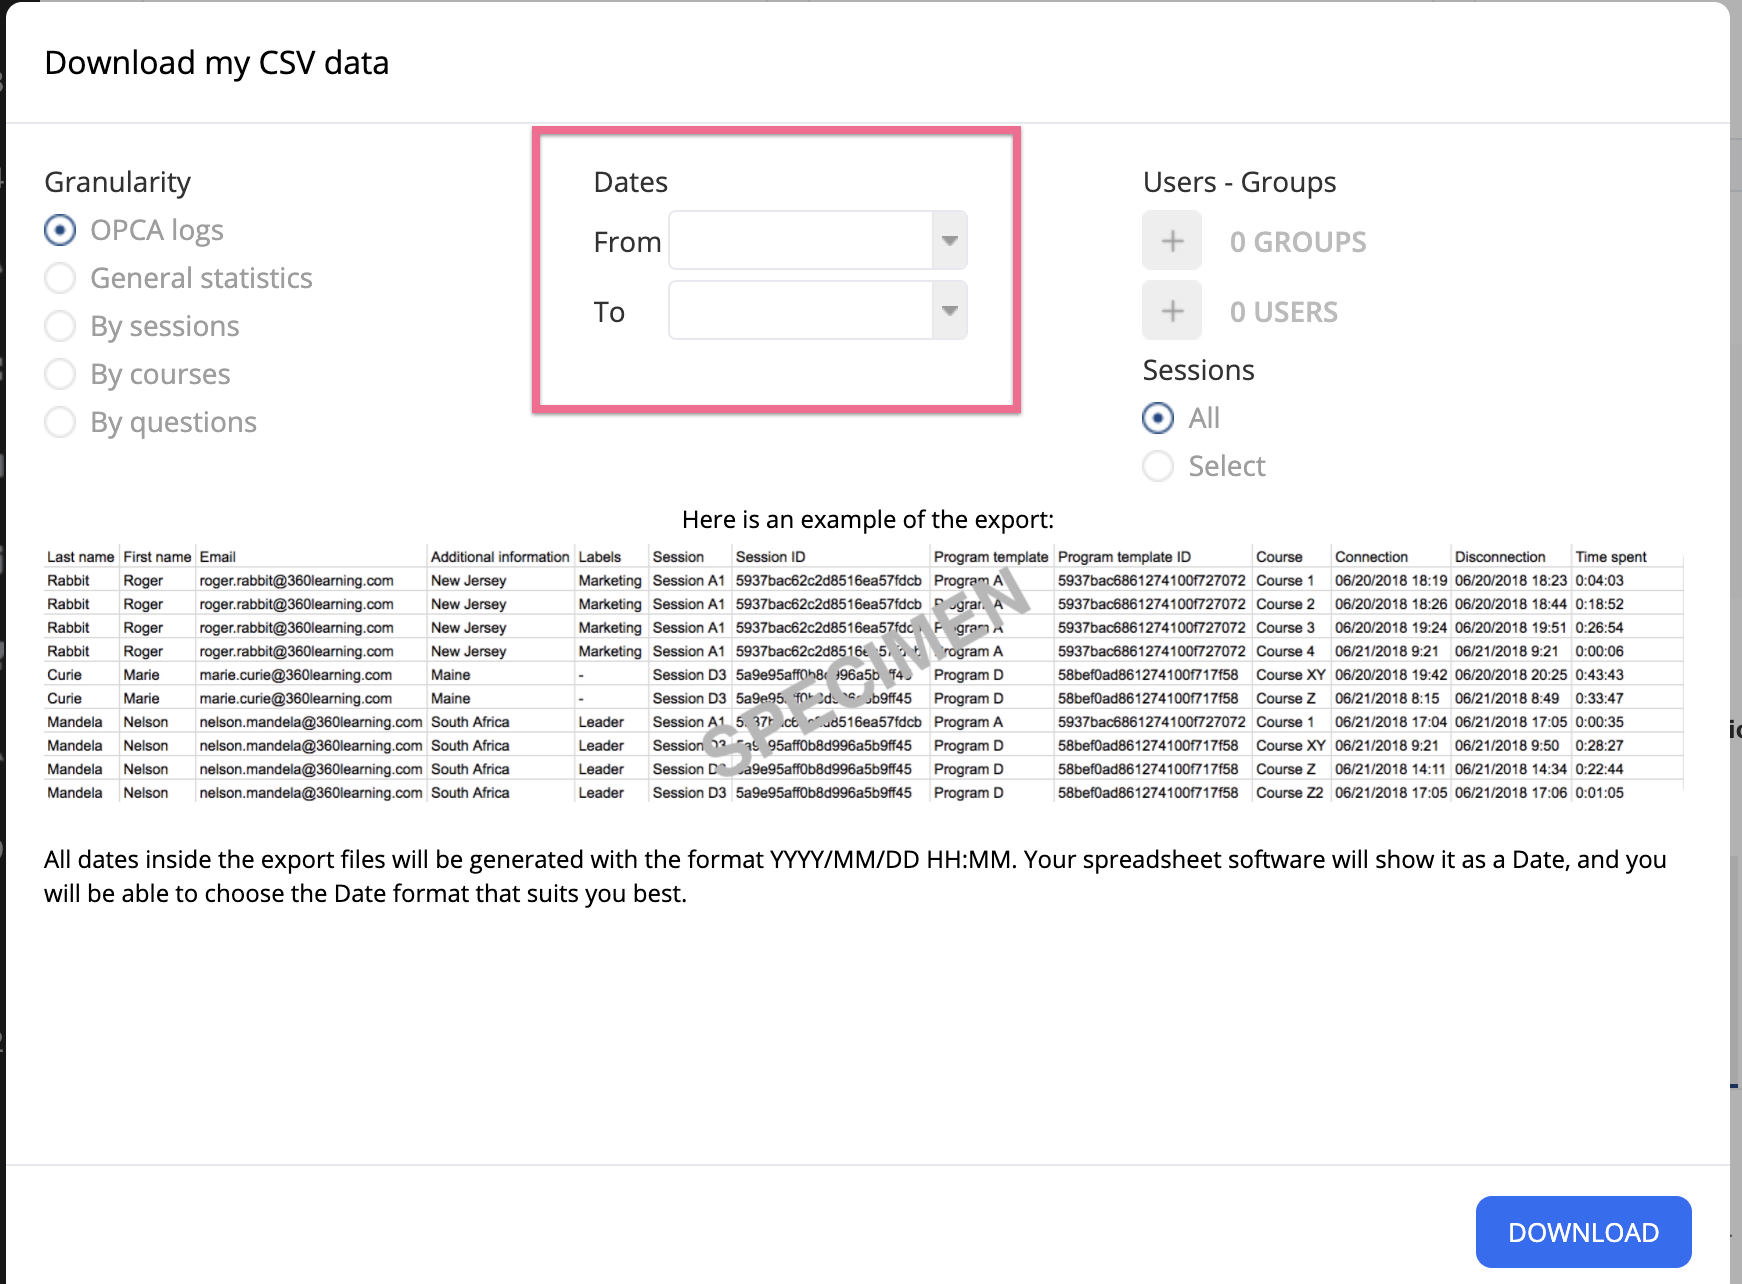Click the Dates section heading
The image size is (1742, 1284).
pos(630,181)
